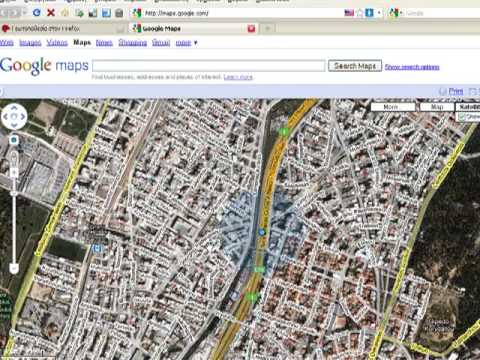Screen dimensions: 480x360
Task: Click the Print link above the map
Action: [456, 91]
